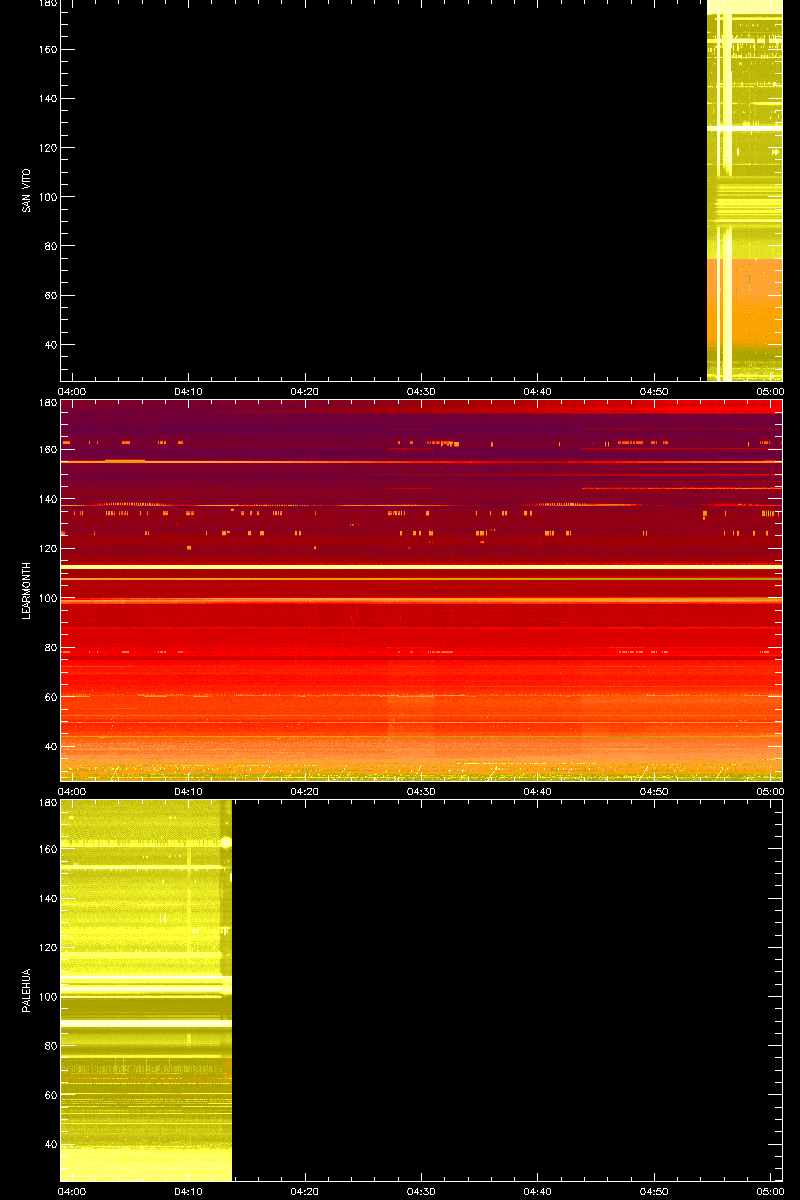Select the 80 tick in SAN VITO panel

coord(50,246)
